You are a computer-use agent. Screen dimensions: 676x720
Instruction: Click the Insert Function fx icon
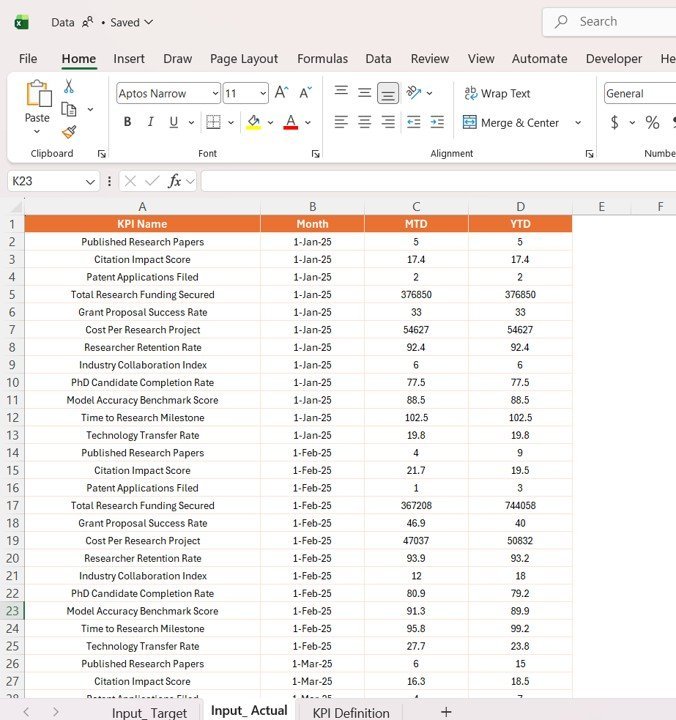[175, 181]
